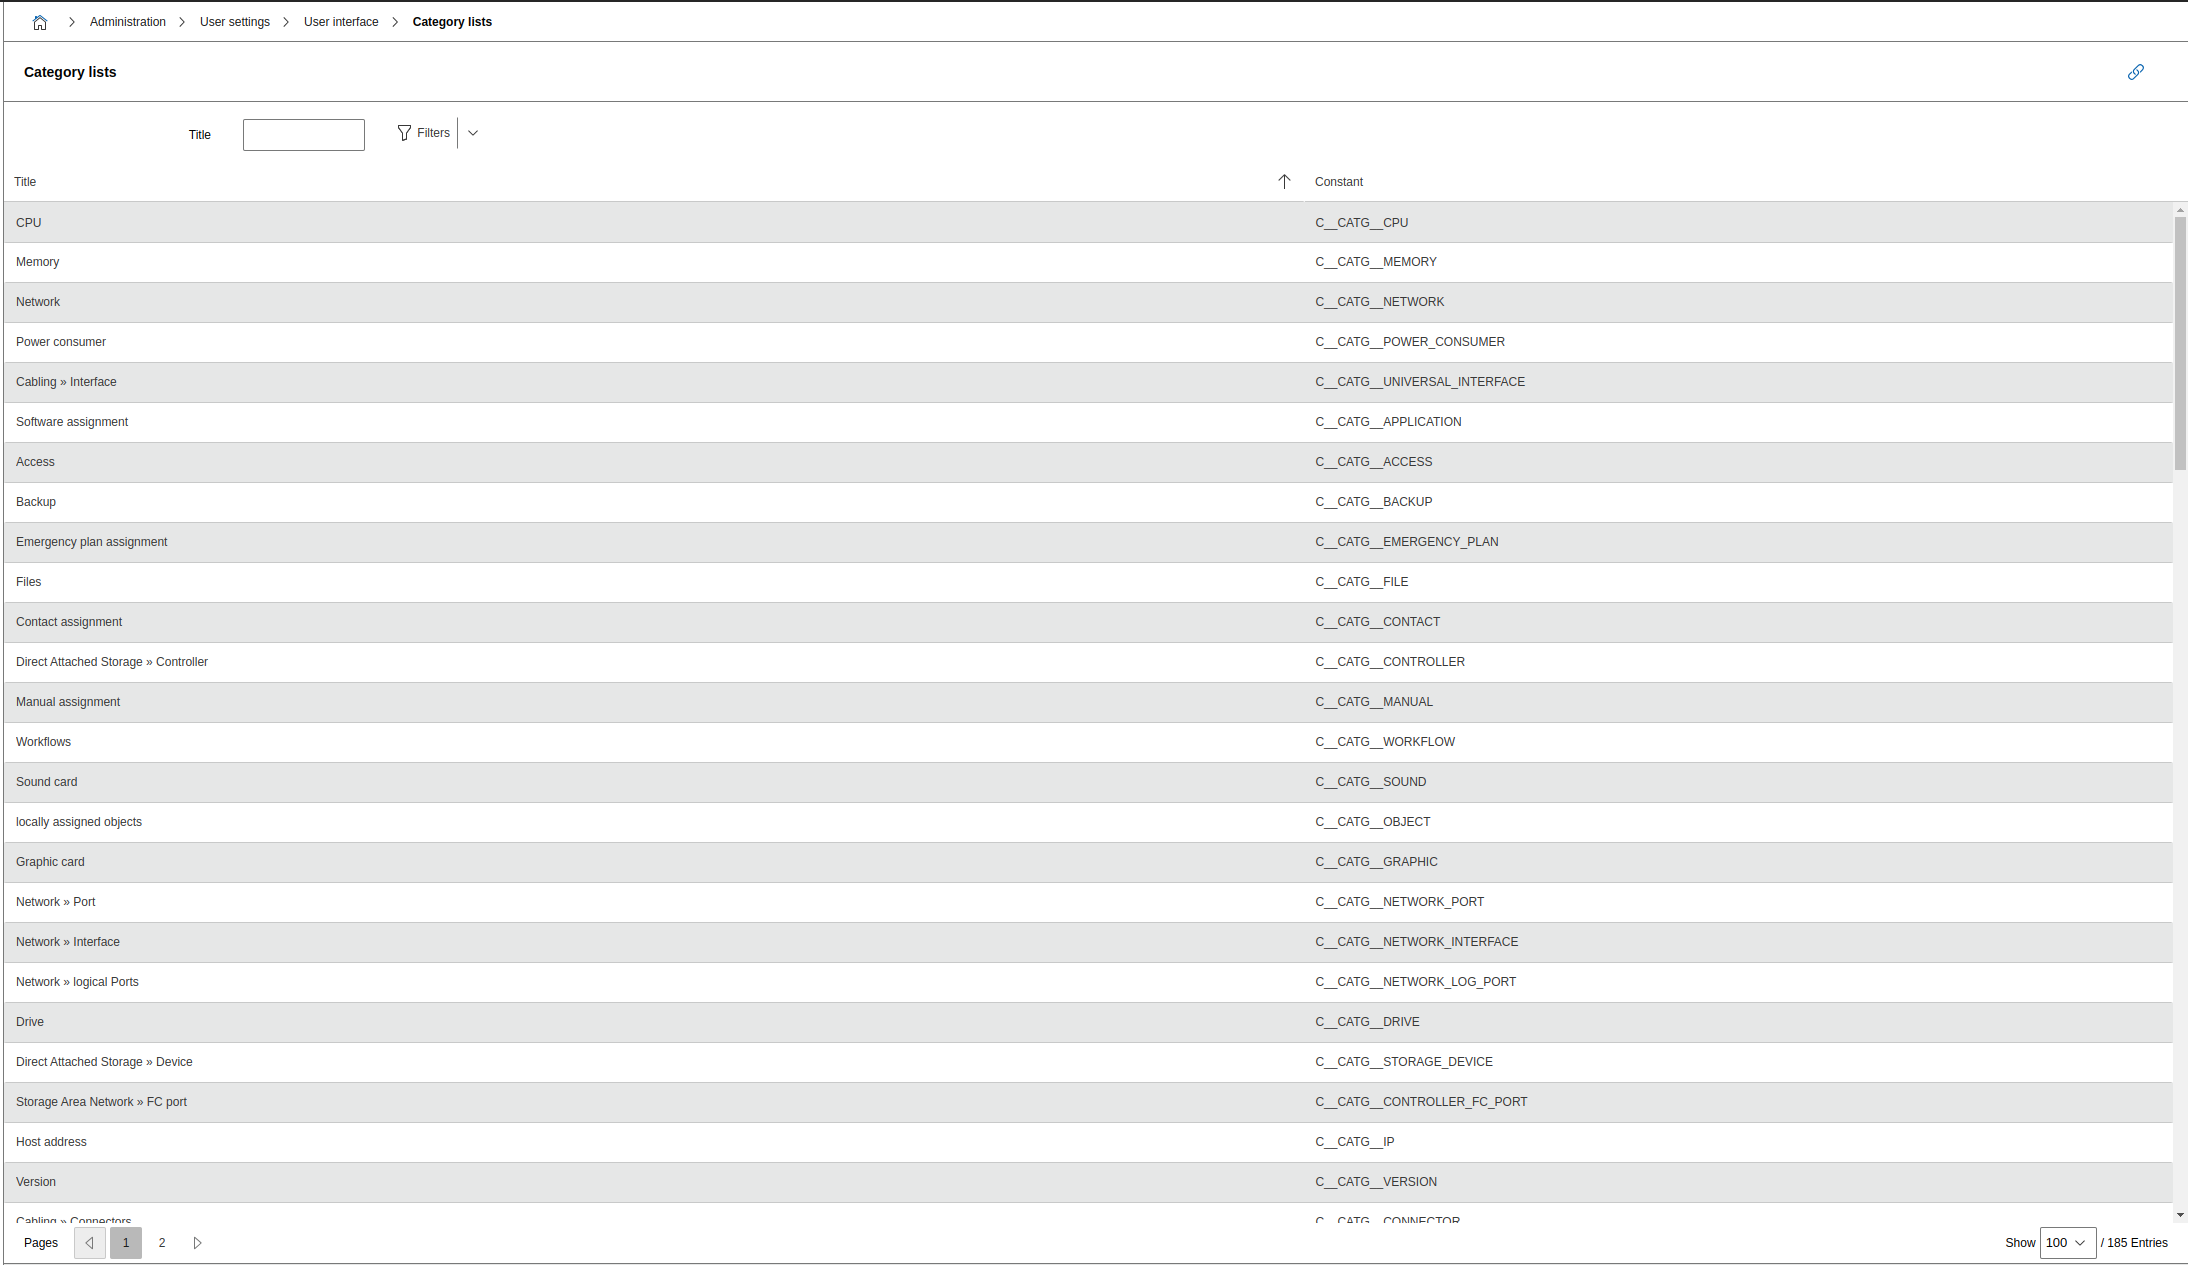Select Network » Port row
This screenshot has width=2188, height=1265.
tap(1088, 902)
